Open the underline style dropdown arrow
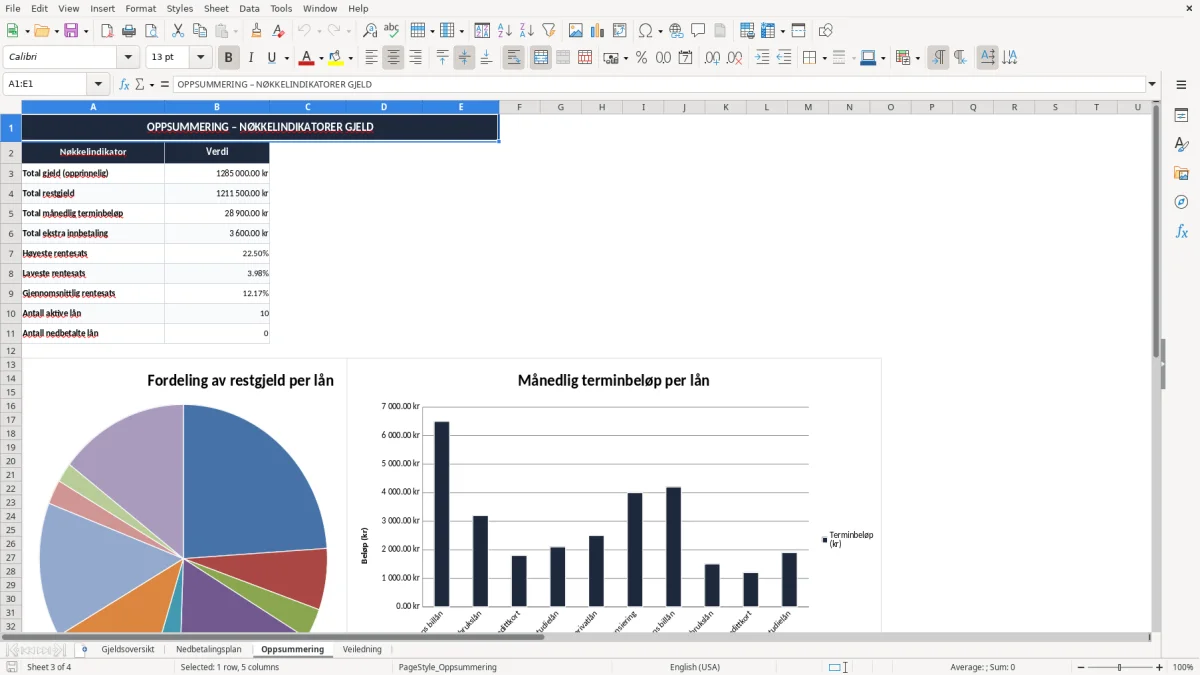 pos(286,58)
